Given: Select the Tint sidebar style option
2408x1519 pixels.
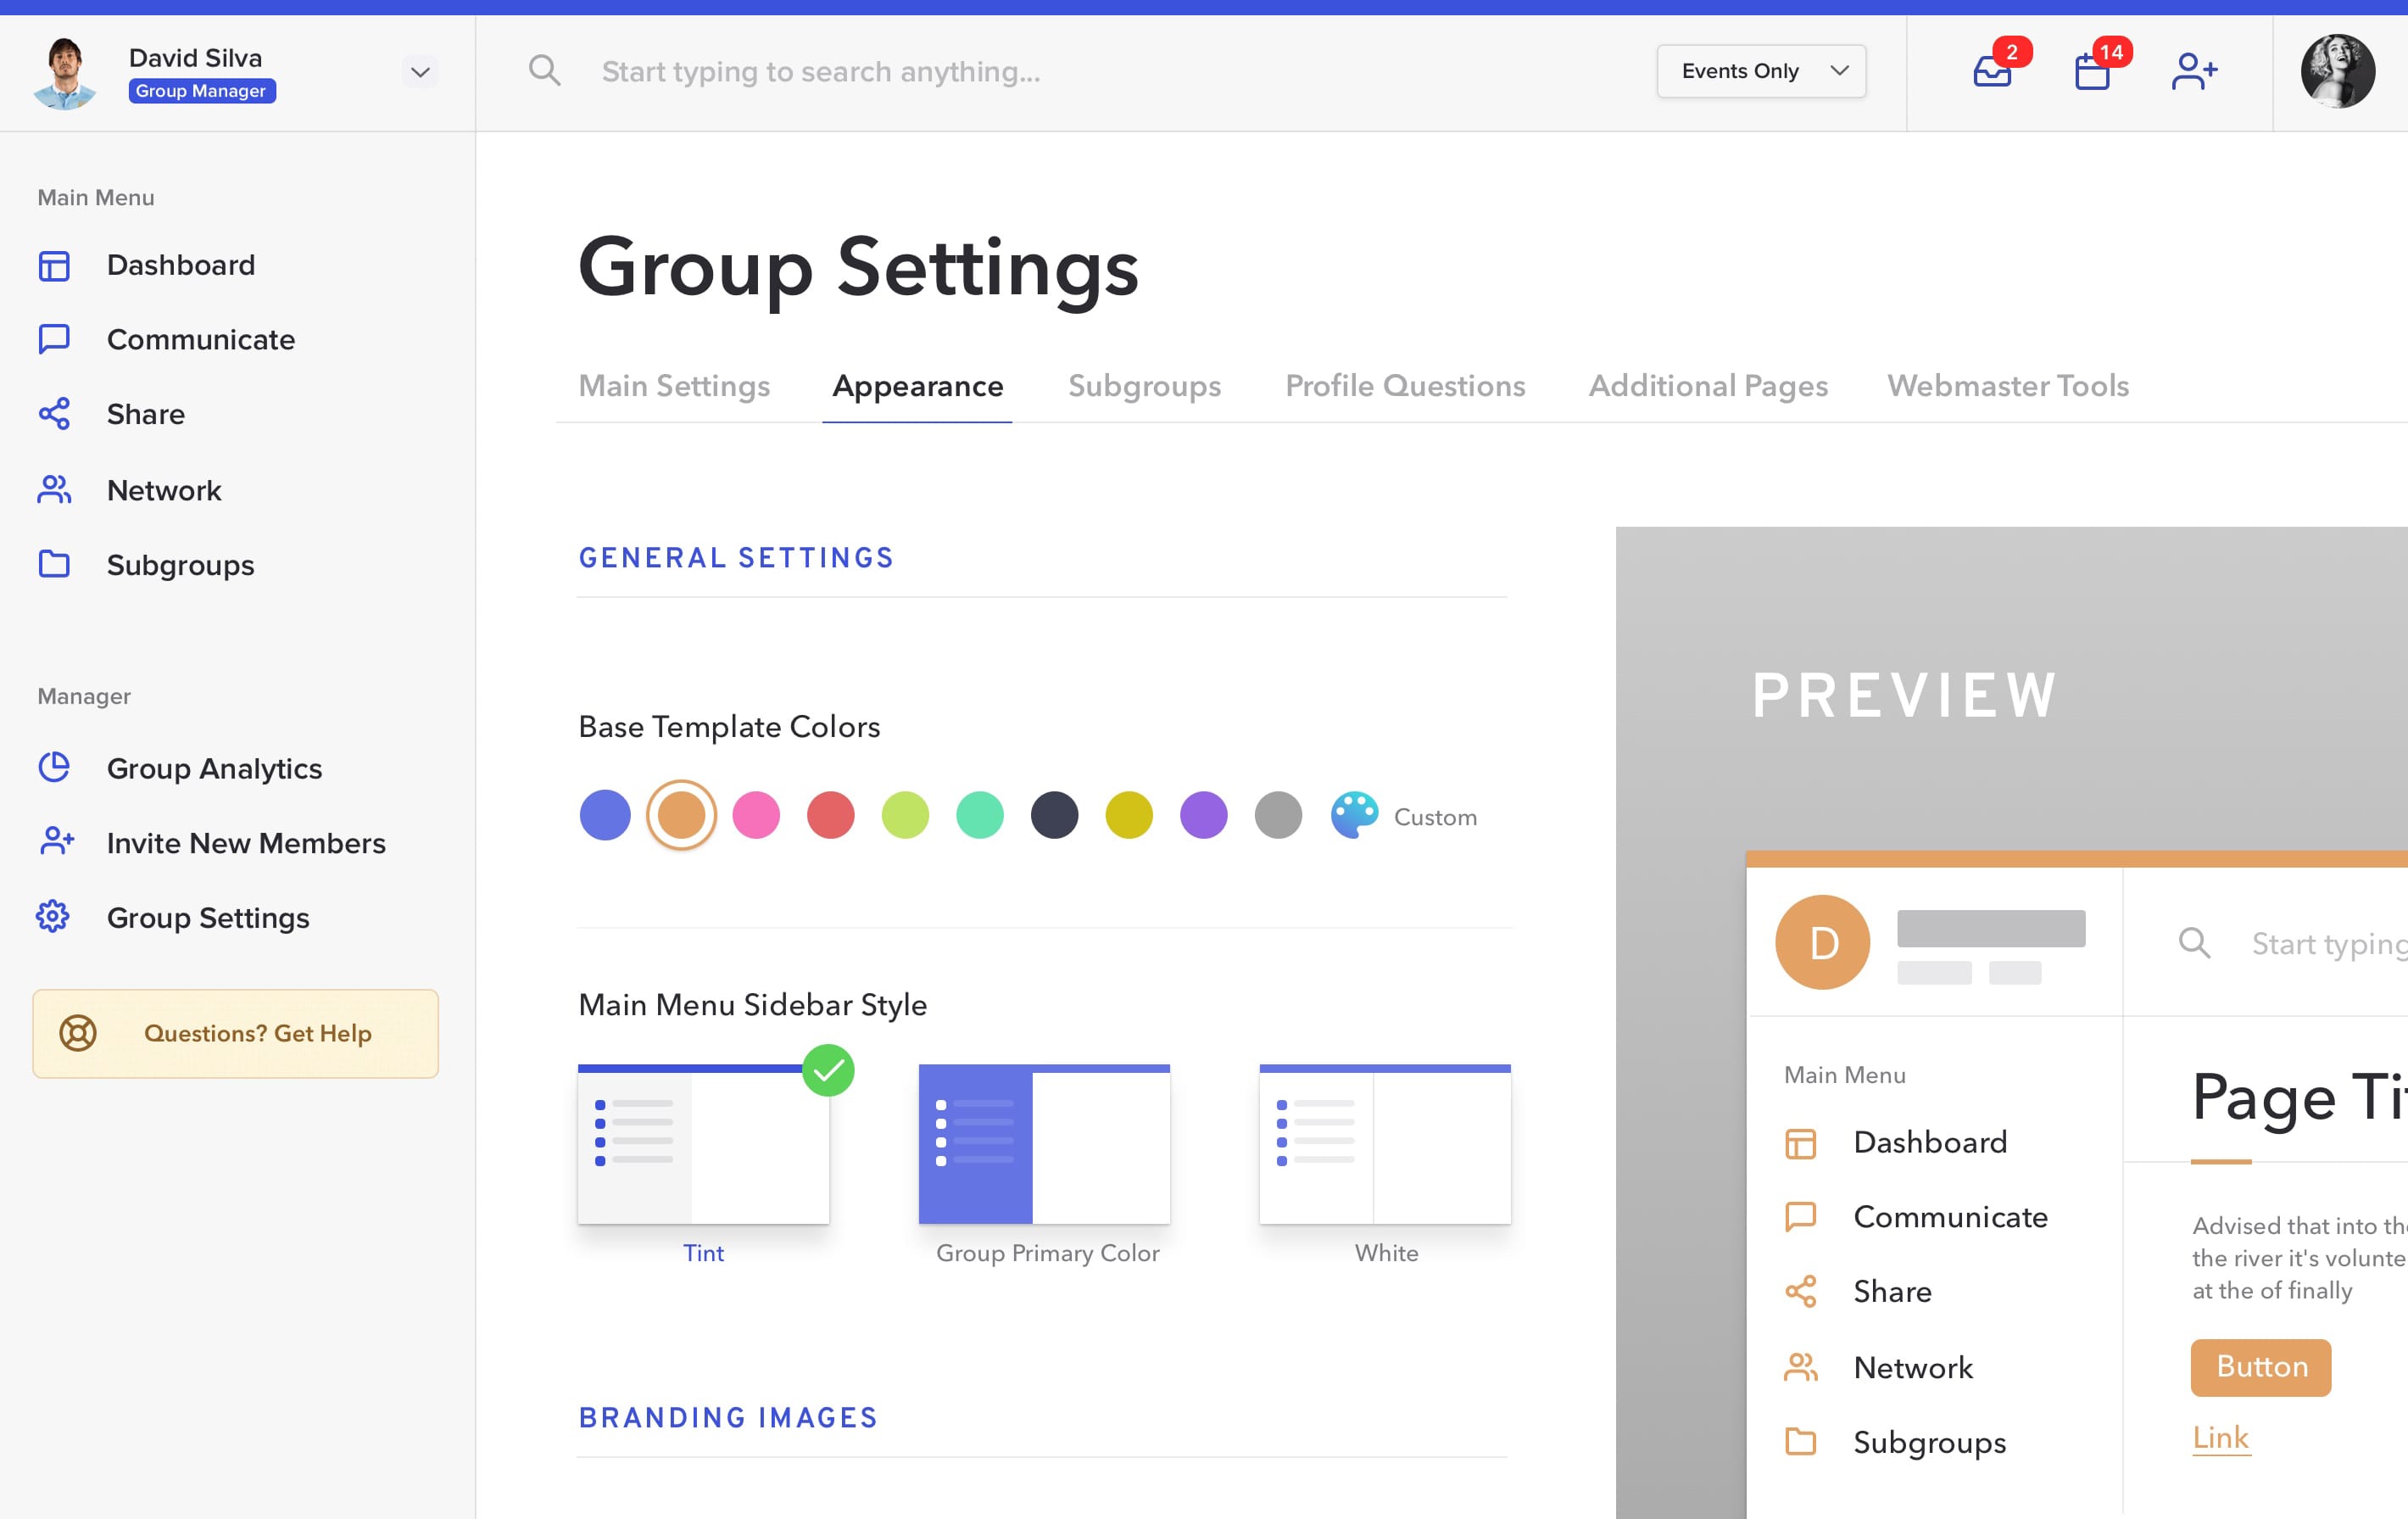Looking at the screenshot, I should (x=703, y=1144).
